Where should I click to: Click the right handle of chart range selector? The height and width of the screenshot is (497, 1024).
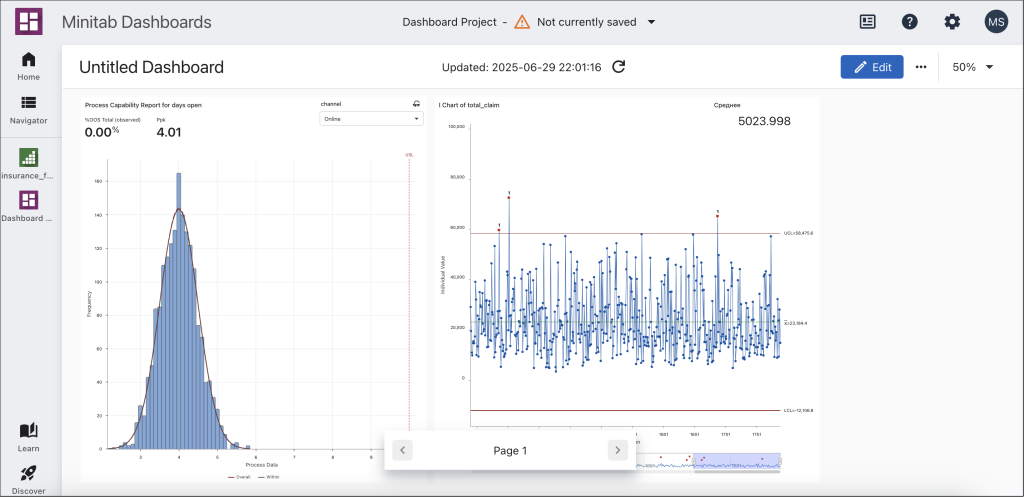pyautogui.click(x=780, y=461)
